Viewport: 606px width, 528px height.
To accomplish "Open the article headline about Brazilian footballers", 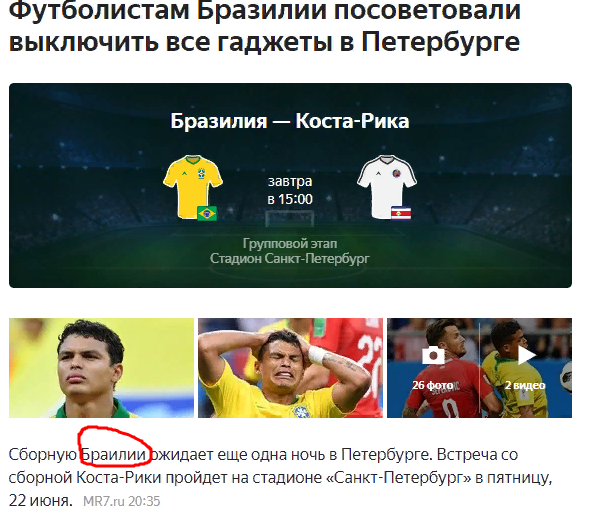I will [x=265, y=26].
